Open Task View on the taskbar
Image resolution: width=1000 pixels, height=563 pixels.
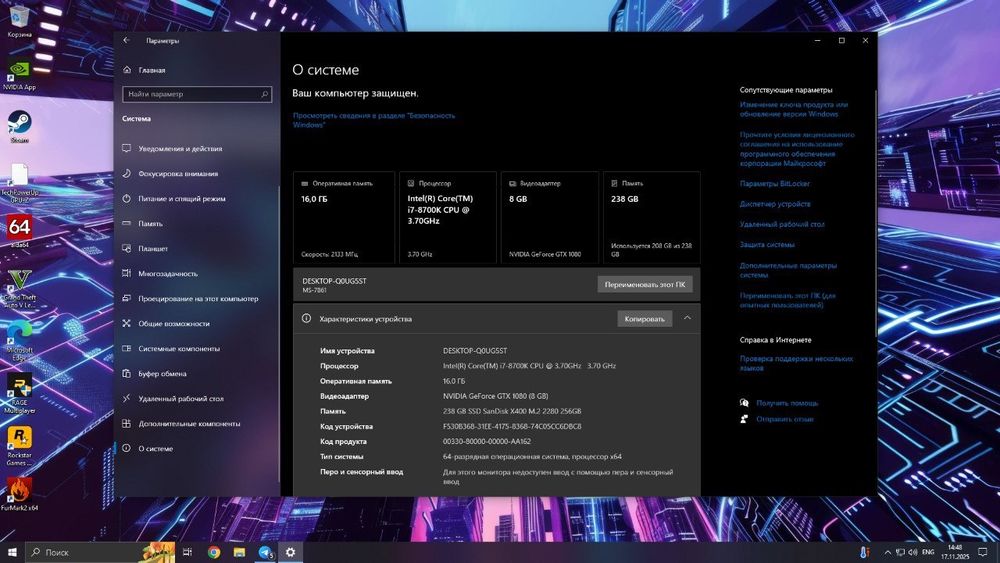(188, 552)
